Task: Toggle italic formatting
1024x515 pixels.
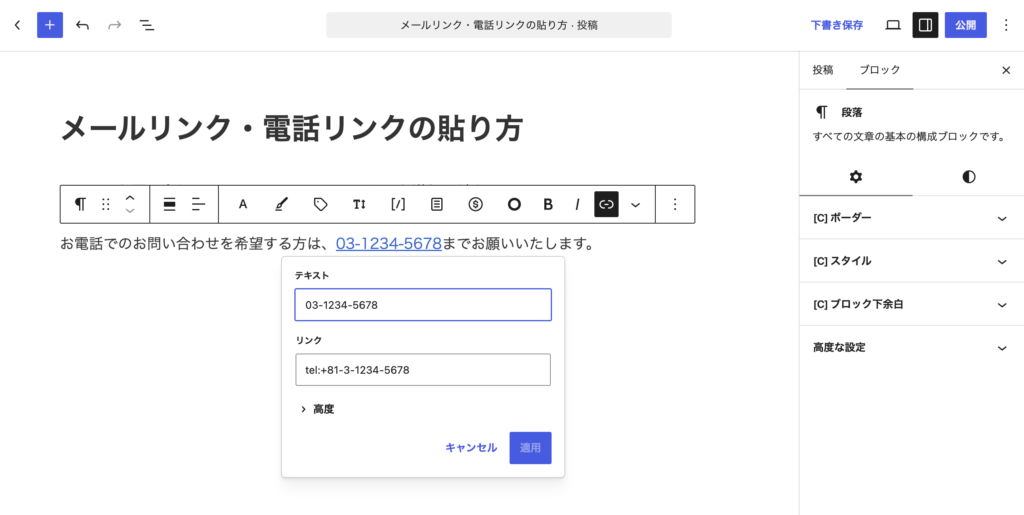Action: 577,204
